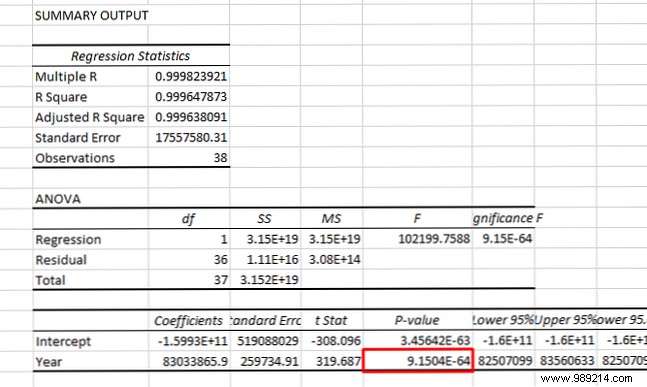647x387 pixels.
Task: Select the Multiple R label cell
Action: (66, 77)
